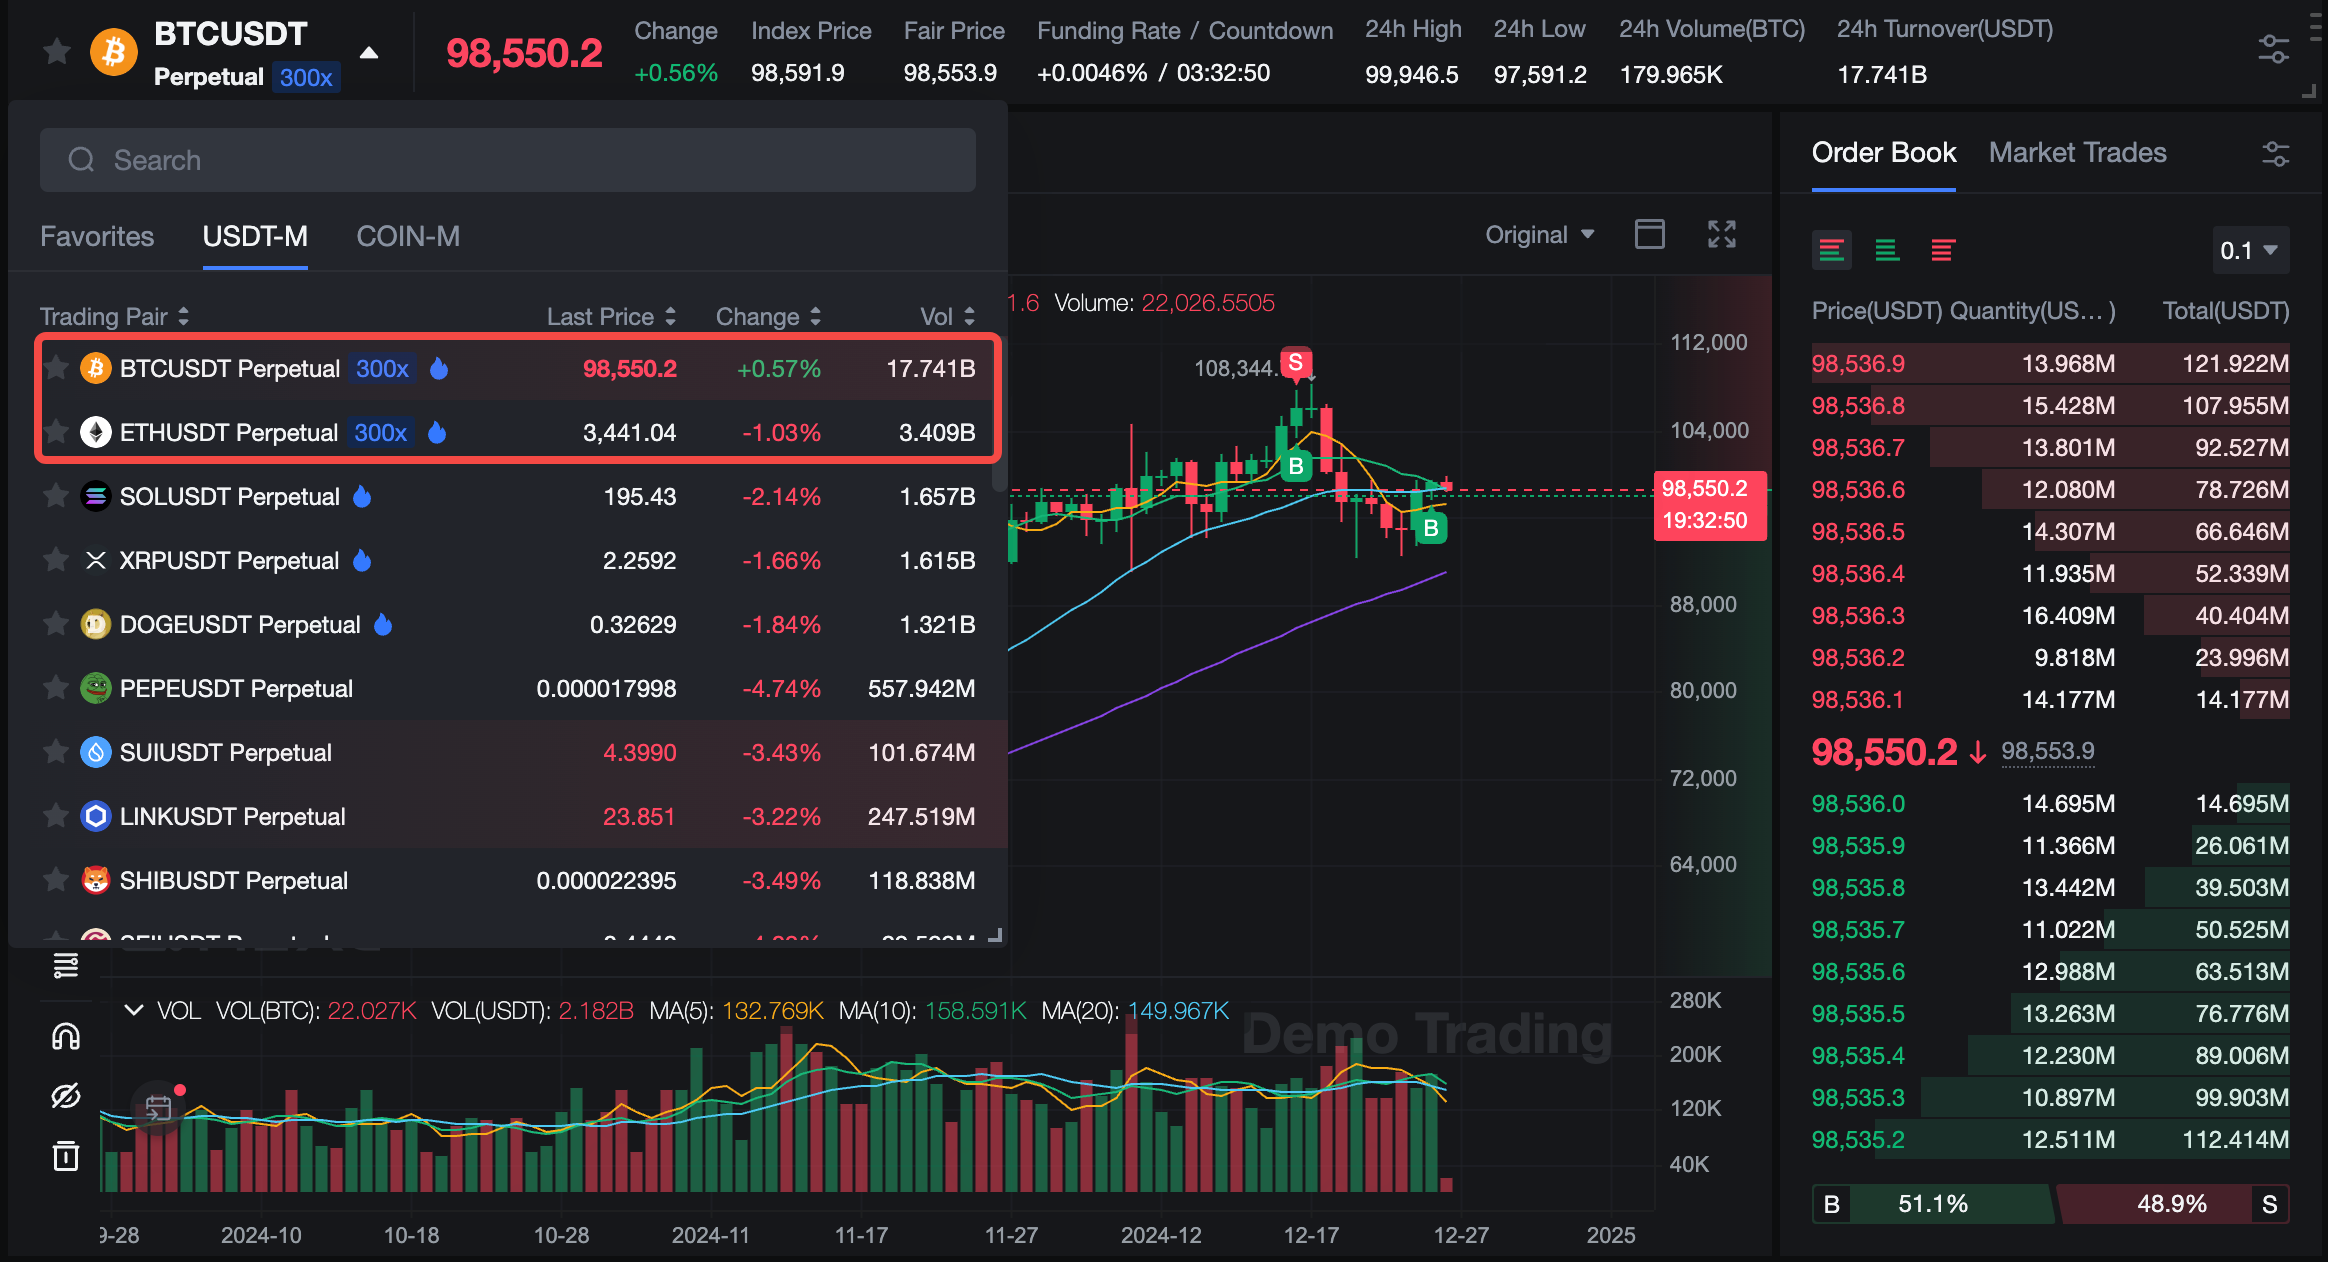Select the XRPUSDT Perpetual pair
Screen dimensions: 2328x1262
pyautogui.click(x=229, y=561)
